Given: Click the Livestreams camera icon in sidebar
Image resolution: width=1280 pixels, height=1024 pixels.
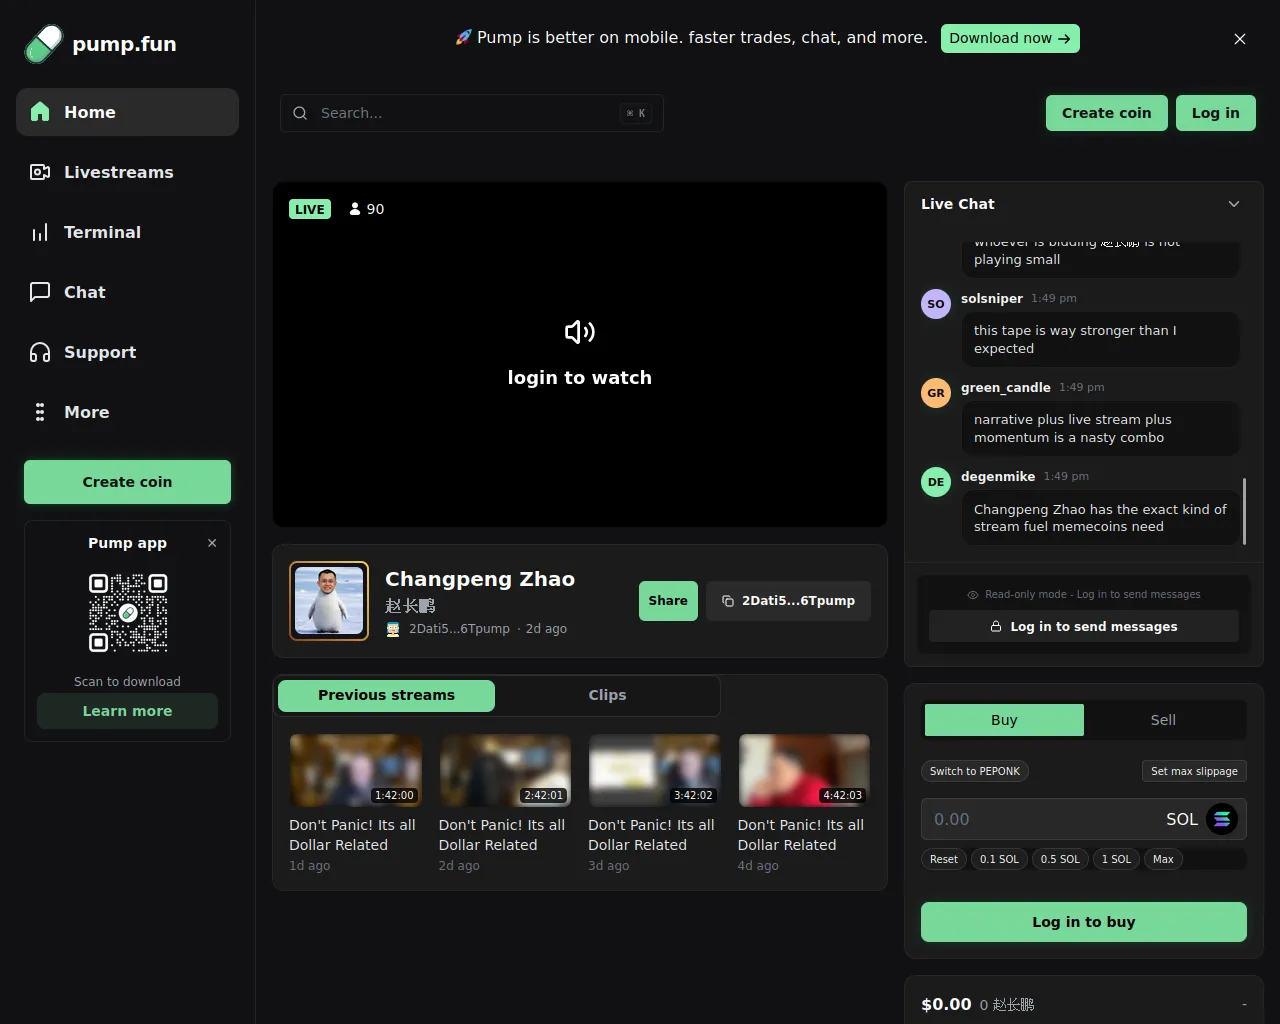Looking at the screenshot, I should (x=40, y=172).
